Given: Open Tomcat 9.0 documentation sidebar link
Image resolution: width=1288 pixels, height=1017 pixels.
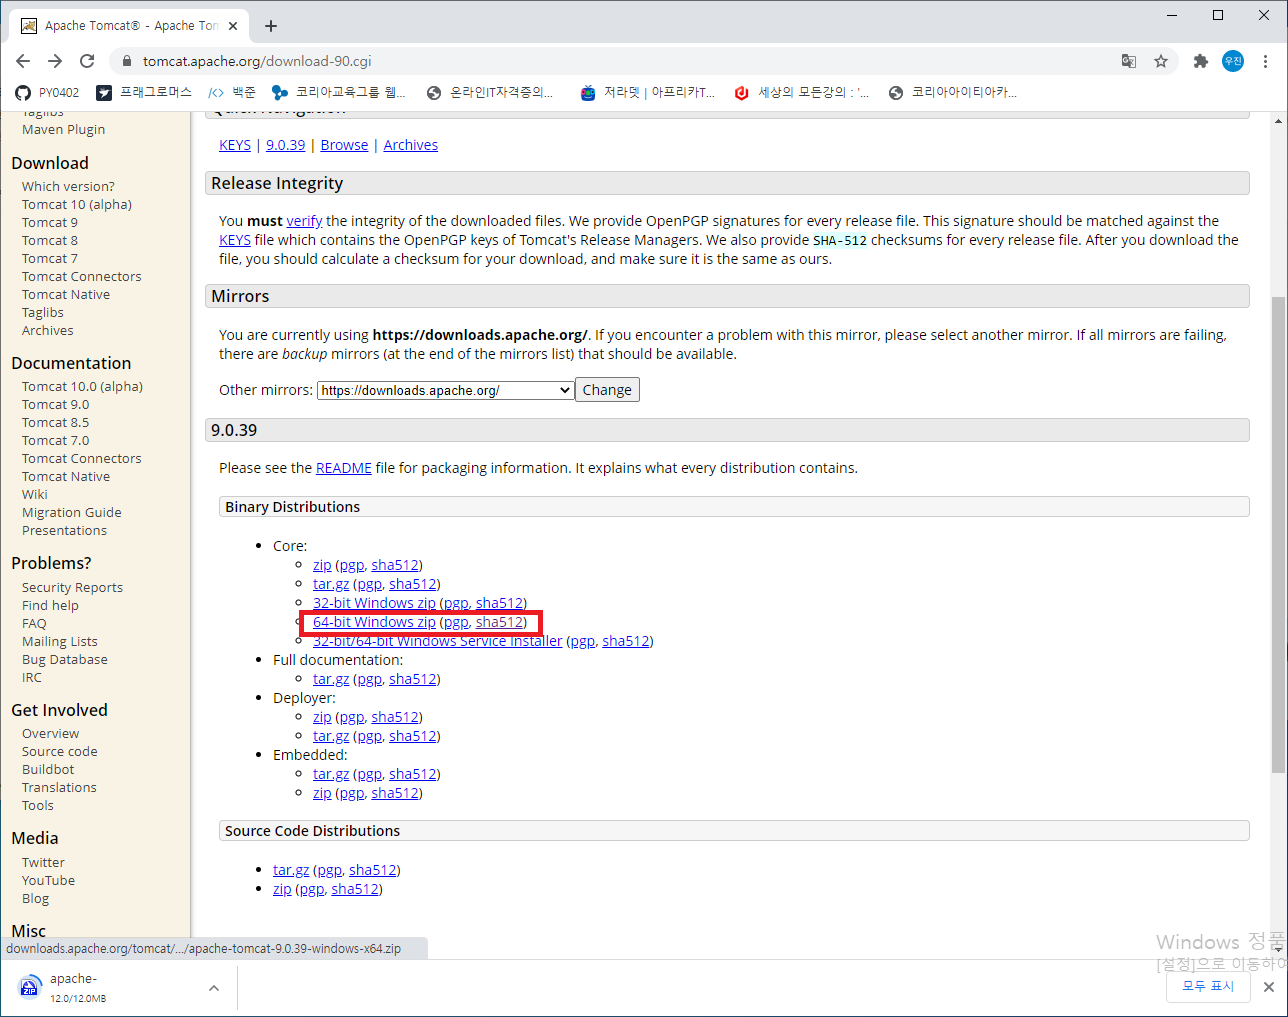Looking at the screenshot, I should (x=55, y=404).
